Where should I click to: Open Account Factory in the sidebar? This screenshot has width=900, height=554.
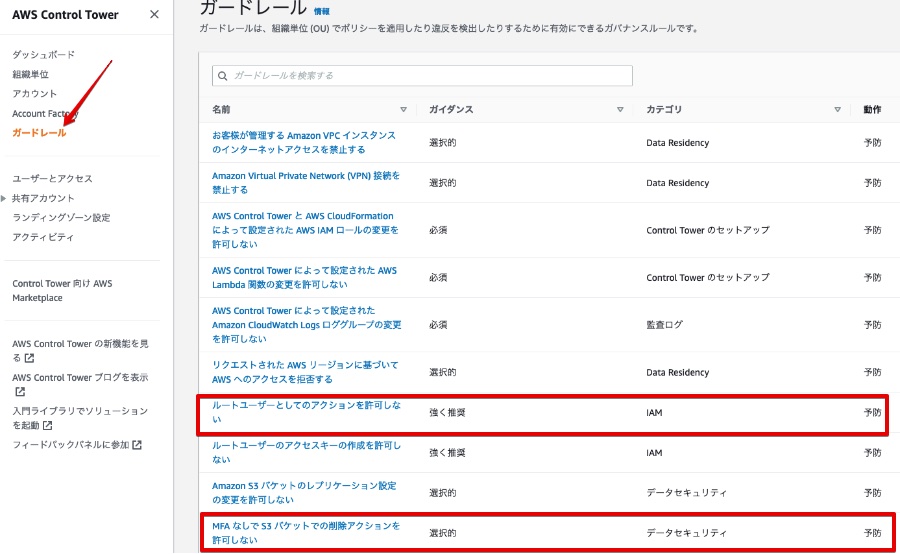45,114
